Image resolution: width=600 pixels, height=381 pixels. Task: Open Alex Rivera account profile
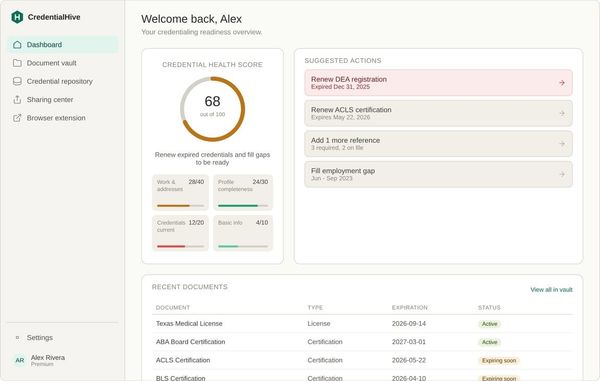pyautogui.click(x=63, y=360)
